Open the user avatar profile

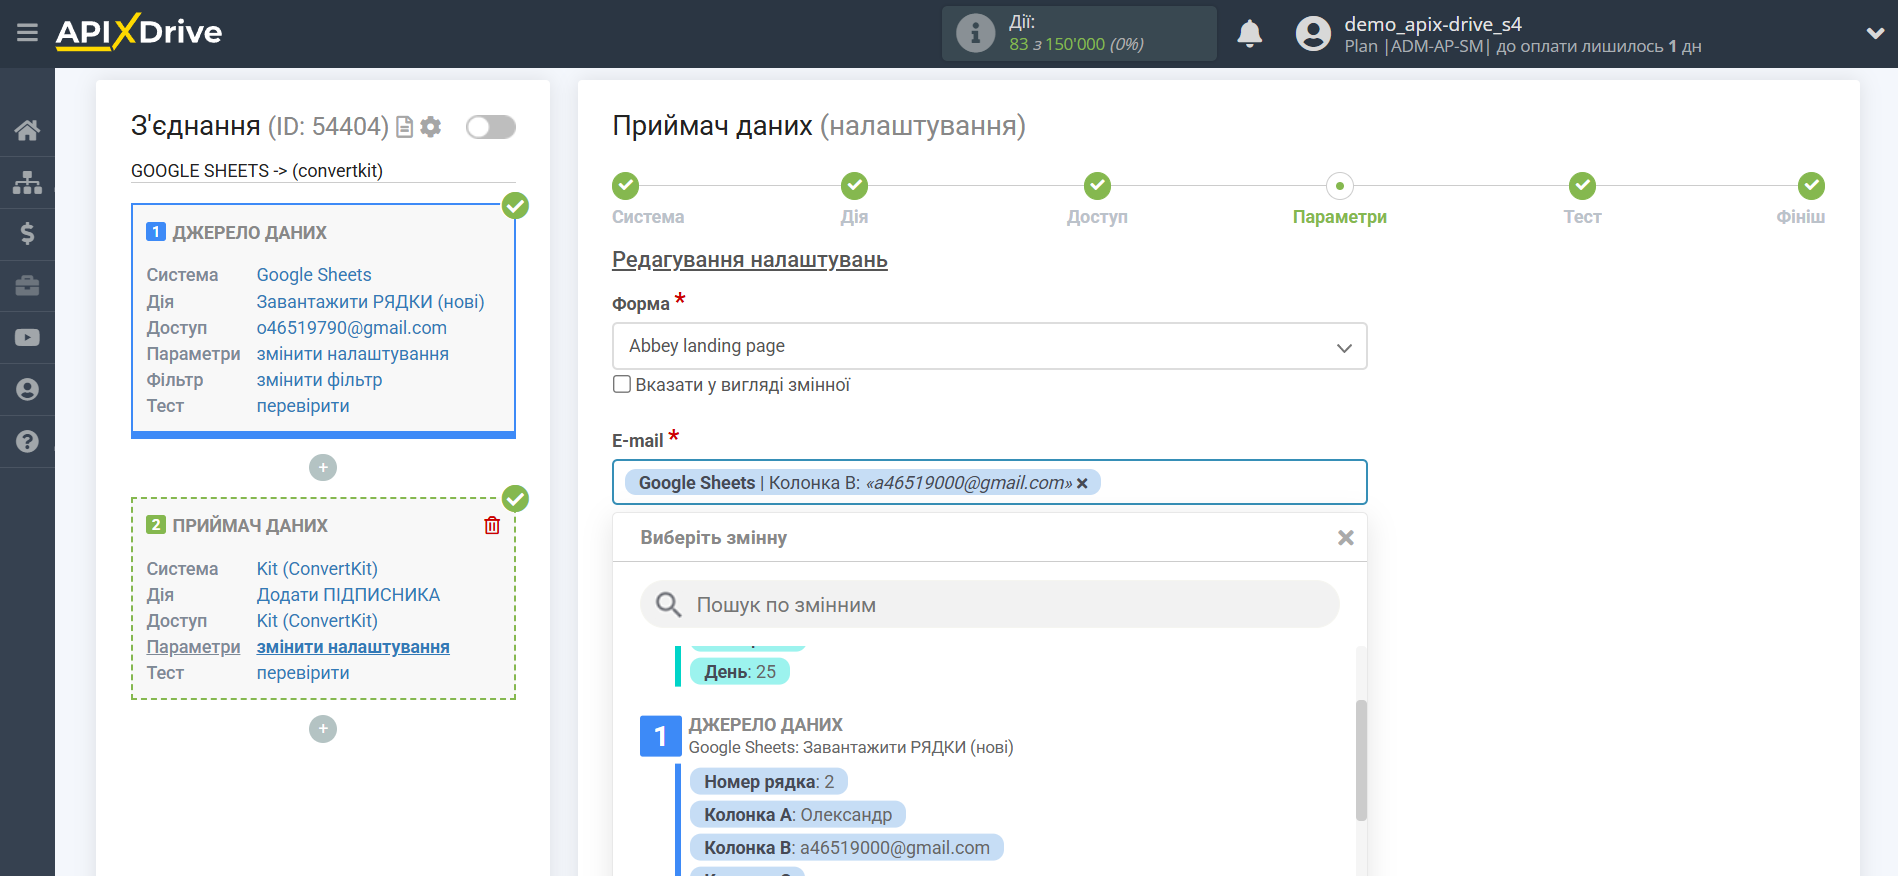1313,34
